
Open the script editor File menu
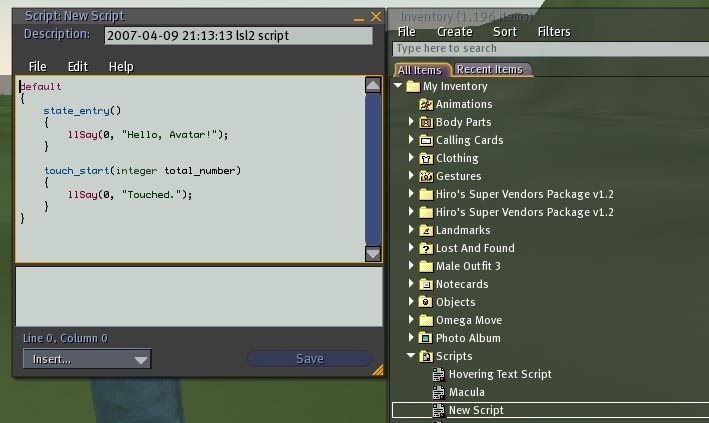pyautogui.click(x=38, y=67)
